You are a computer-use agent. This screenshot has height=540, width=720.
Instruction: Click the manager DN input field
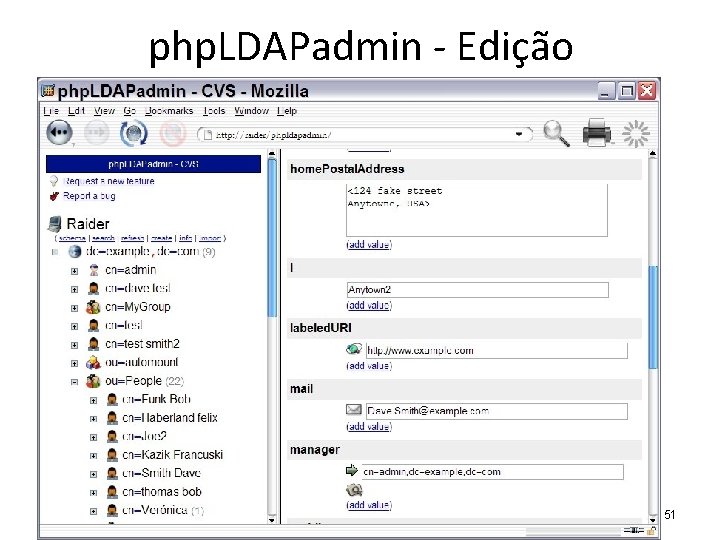pyautogui.click(x=493, y=472)
